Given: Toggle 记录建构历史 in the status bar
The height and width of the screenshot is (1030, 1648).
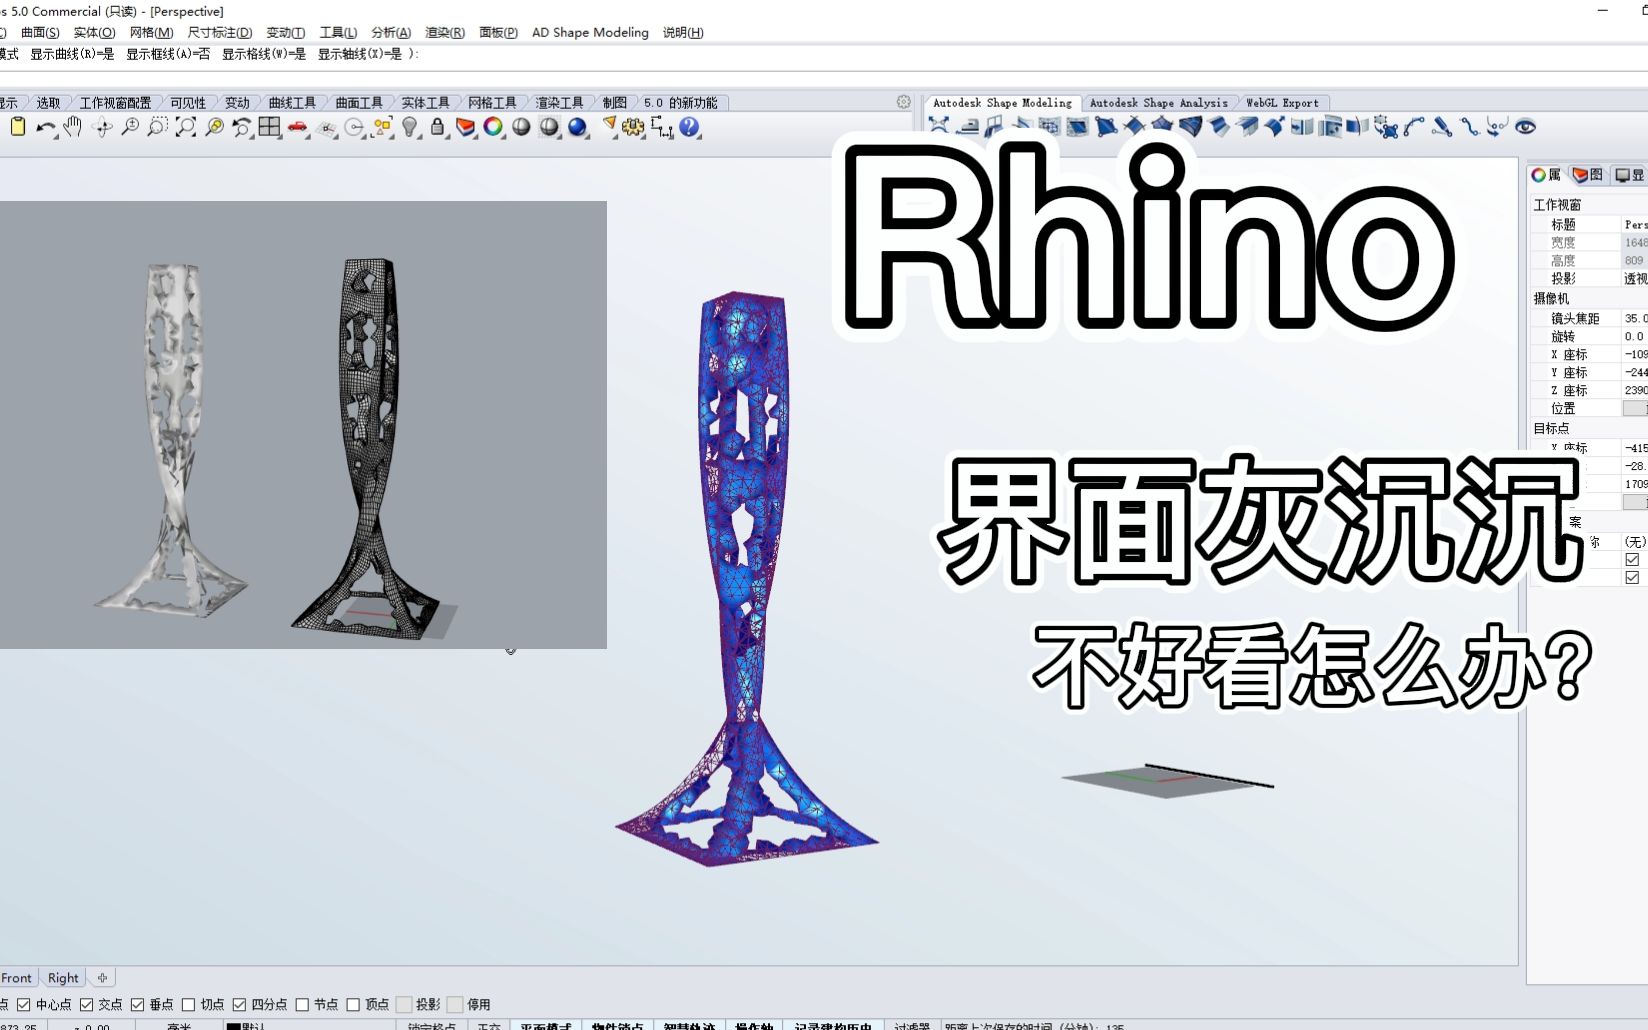Looking at the screenshot, I should (832, 1026).
